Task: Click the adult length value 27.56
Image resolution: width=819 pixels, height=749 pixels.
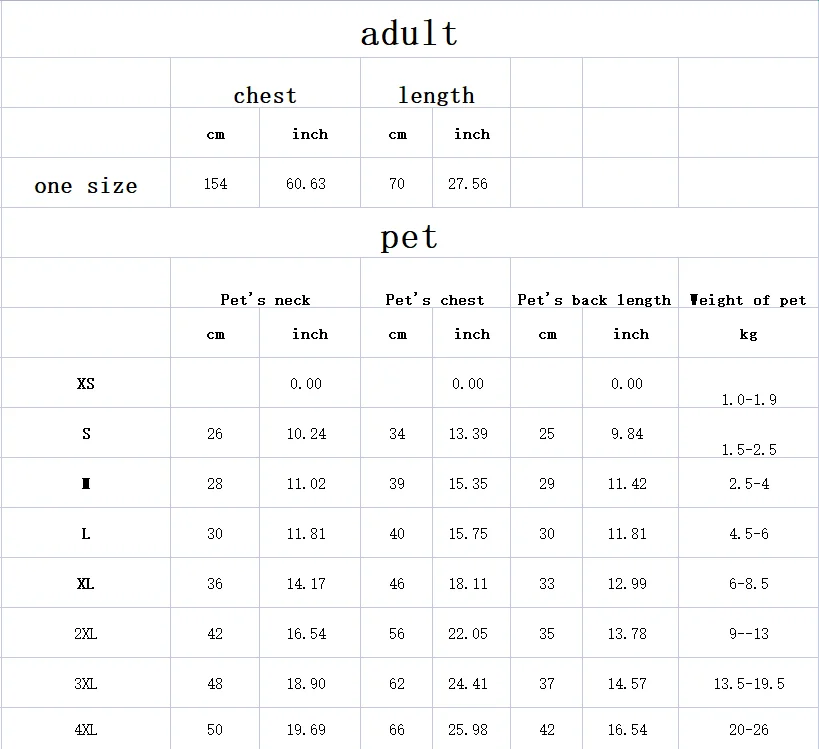Action: 467,184
